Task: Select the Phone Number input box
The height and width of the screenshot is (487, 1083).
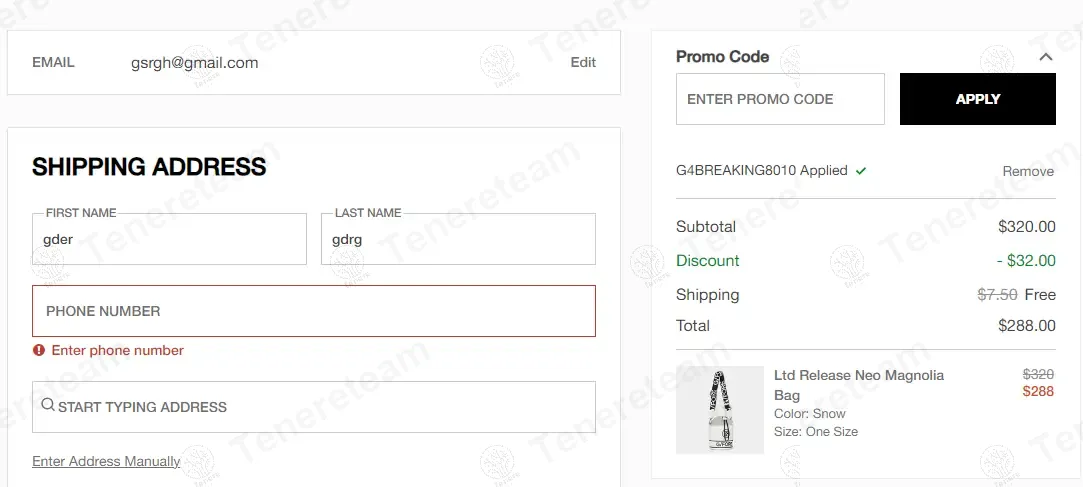Action: pos(314,311)
